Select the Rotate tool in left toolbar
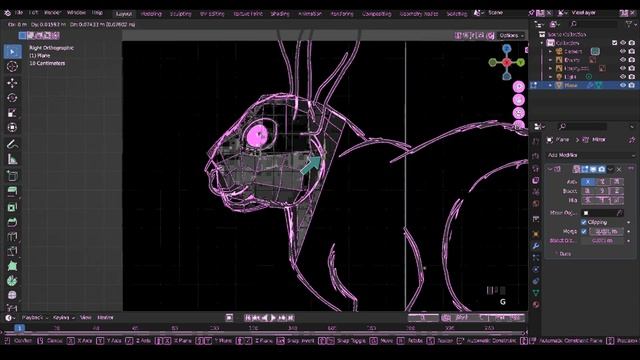The height and width of the screenshot is (360, 640). pos(12,98)
